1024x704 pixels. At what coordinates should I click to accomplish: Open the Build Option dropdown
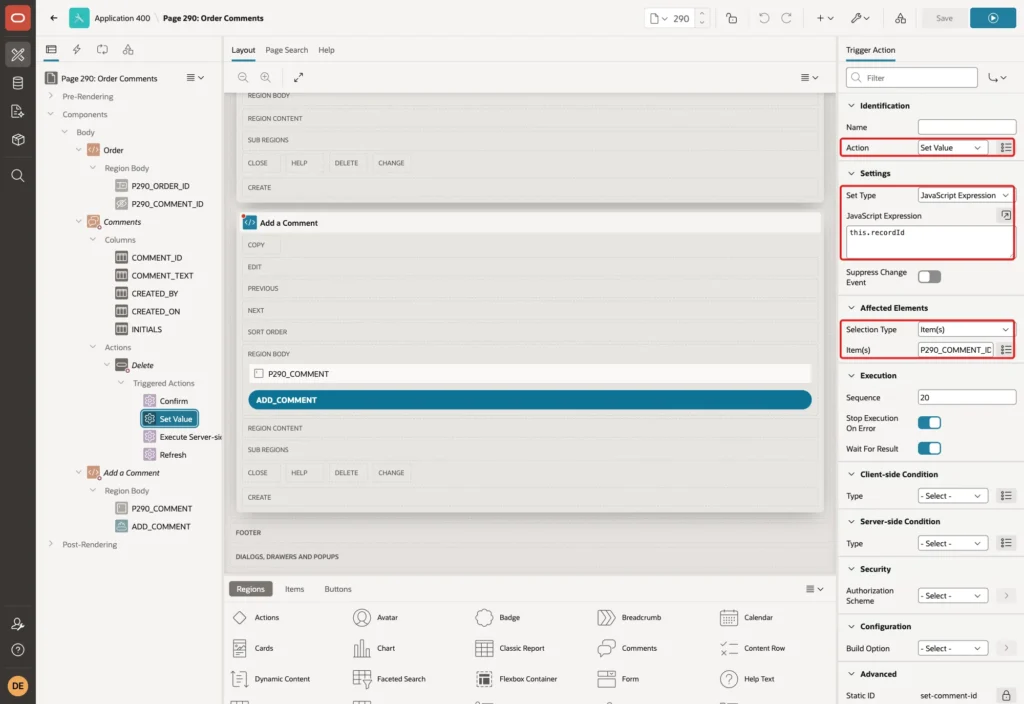(952, 648)
